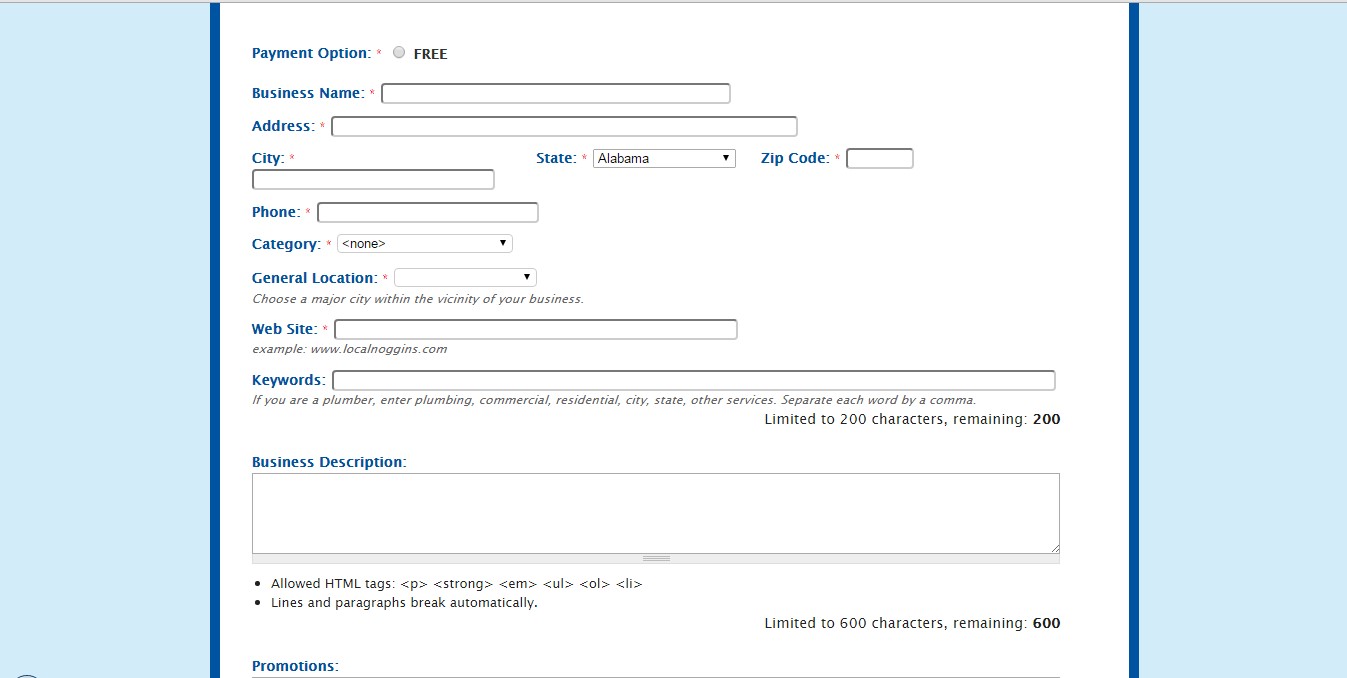Select the FREE payment option radio button
Image resolution: width=1347 pixels, height=678 pixels.
point(399,53)
